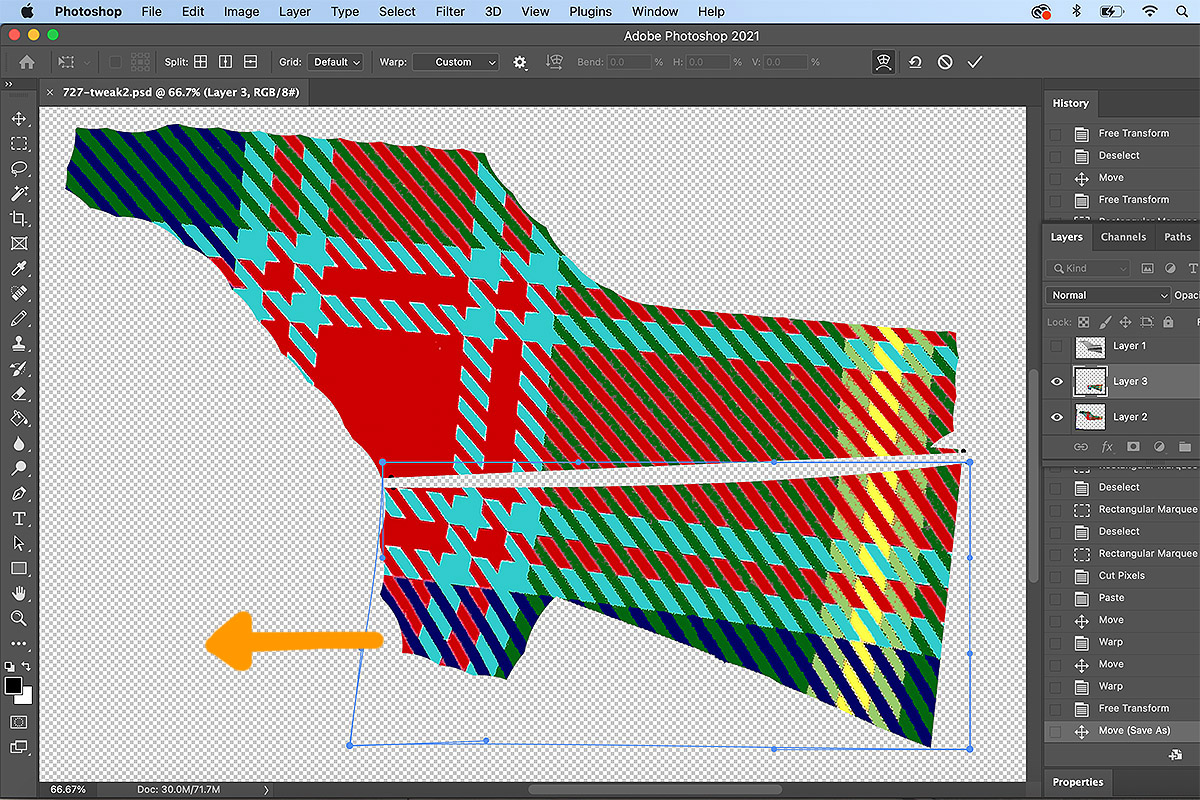Image resolution: width=1200 pixels, height=800 pixels.
Task: Click change warp orientation icon
Action: click(554, 62)
